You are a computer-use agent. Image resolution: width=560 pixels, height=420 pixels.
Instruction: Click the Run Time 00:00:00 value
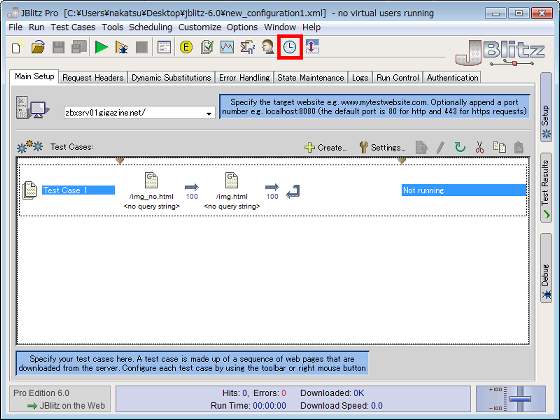click(270, 406)
